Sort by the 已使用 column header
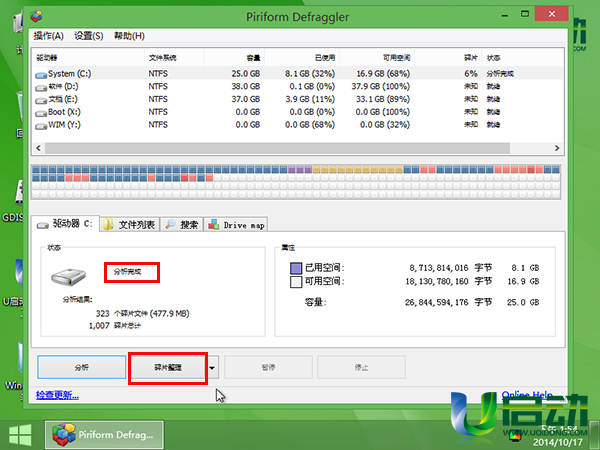Screen dimensions: 600x450 tap(302, 58)
